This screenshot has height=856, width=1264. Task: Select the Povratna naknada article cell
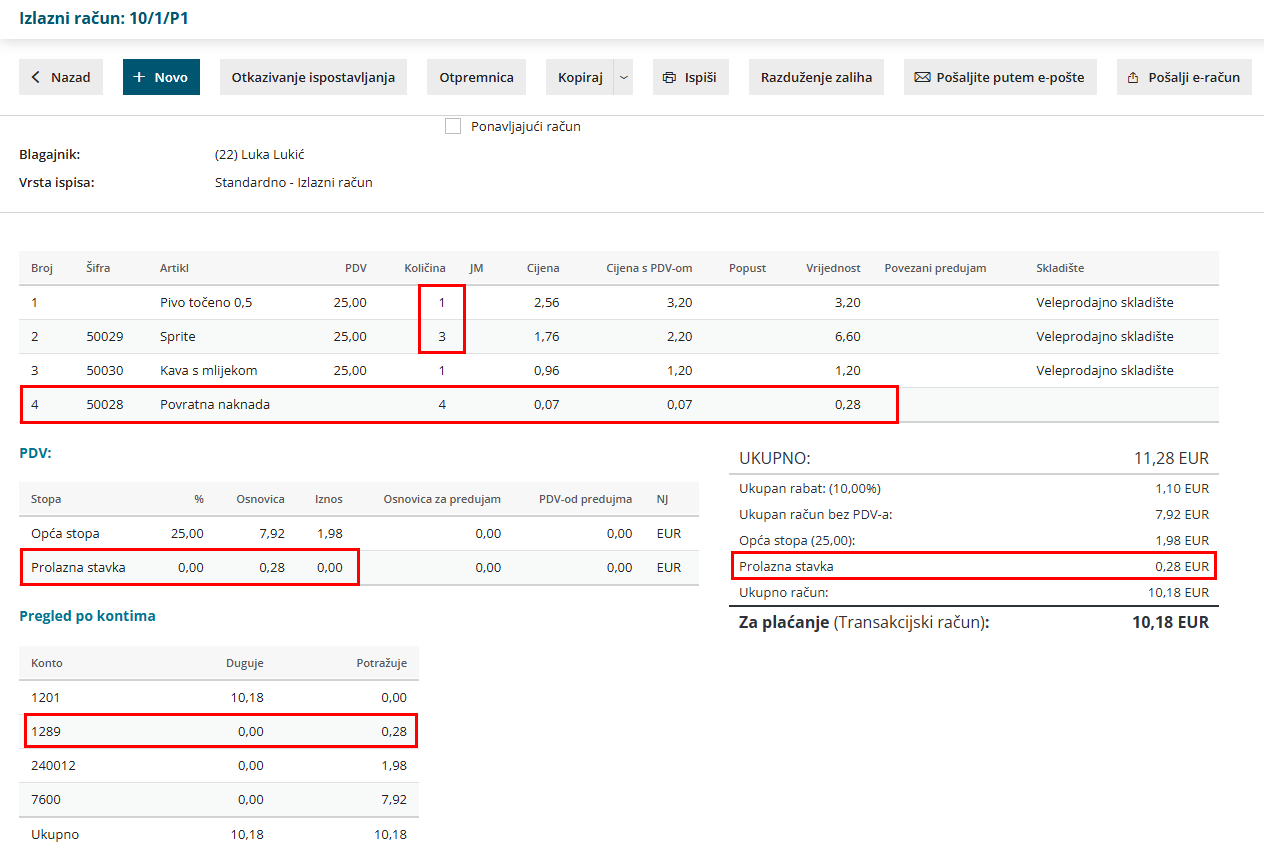pyautogui.click(x=215, y=404)
